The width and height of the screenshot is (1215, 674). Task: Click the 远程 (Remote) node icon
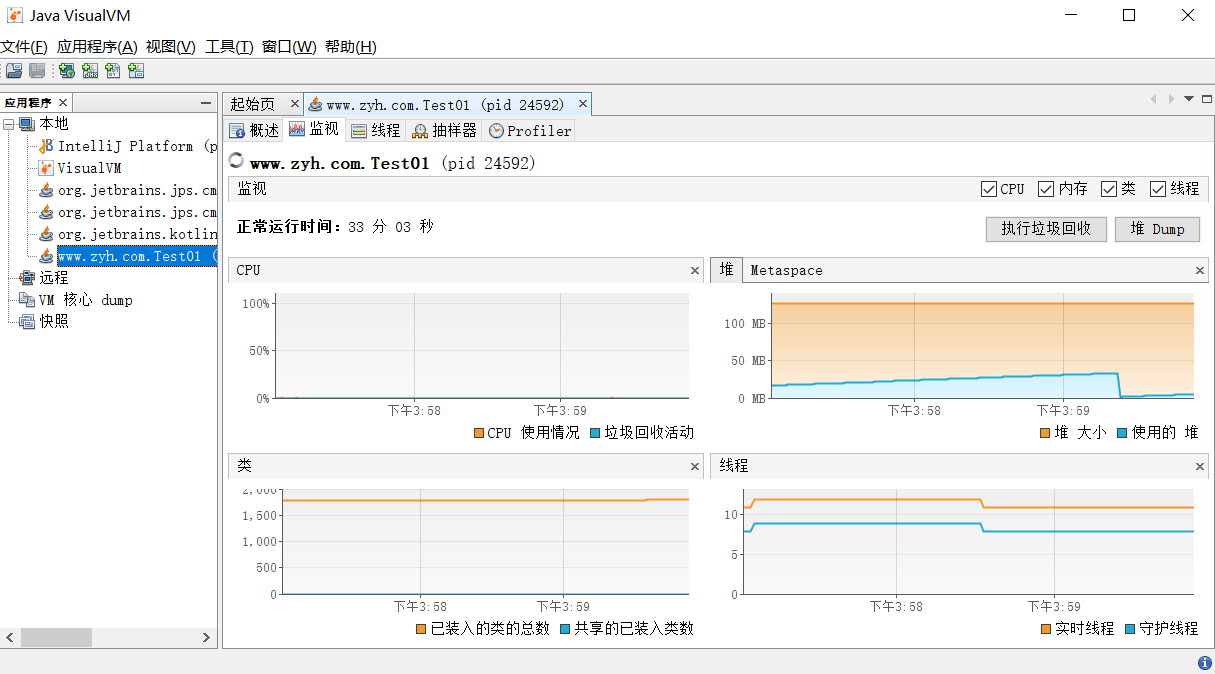coord(27,278)
